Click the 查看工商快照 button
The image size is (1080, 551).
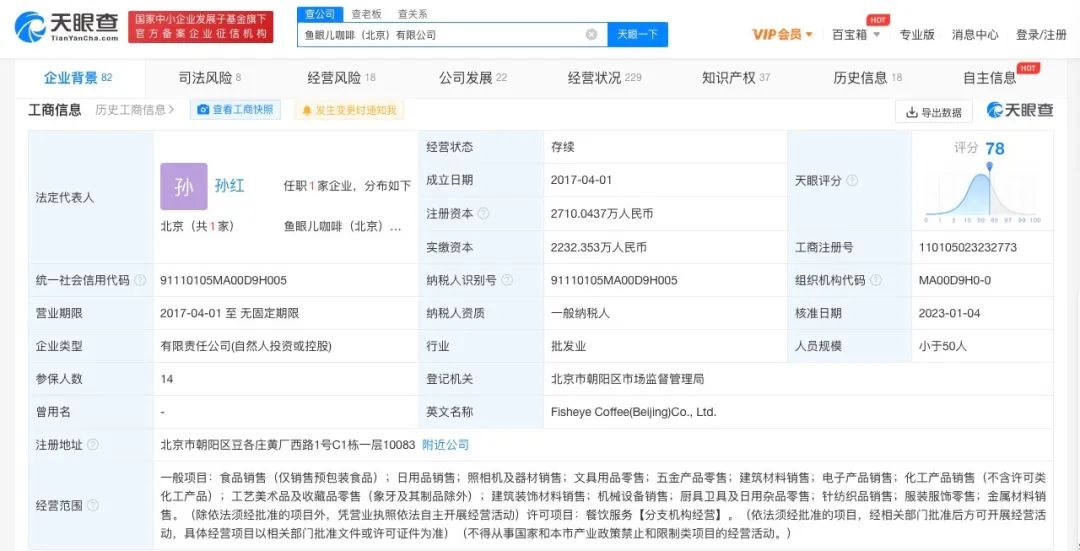point(235,110)
